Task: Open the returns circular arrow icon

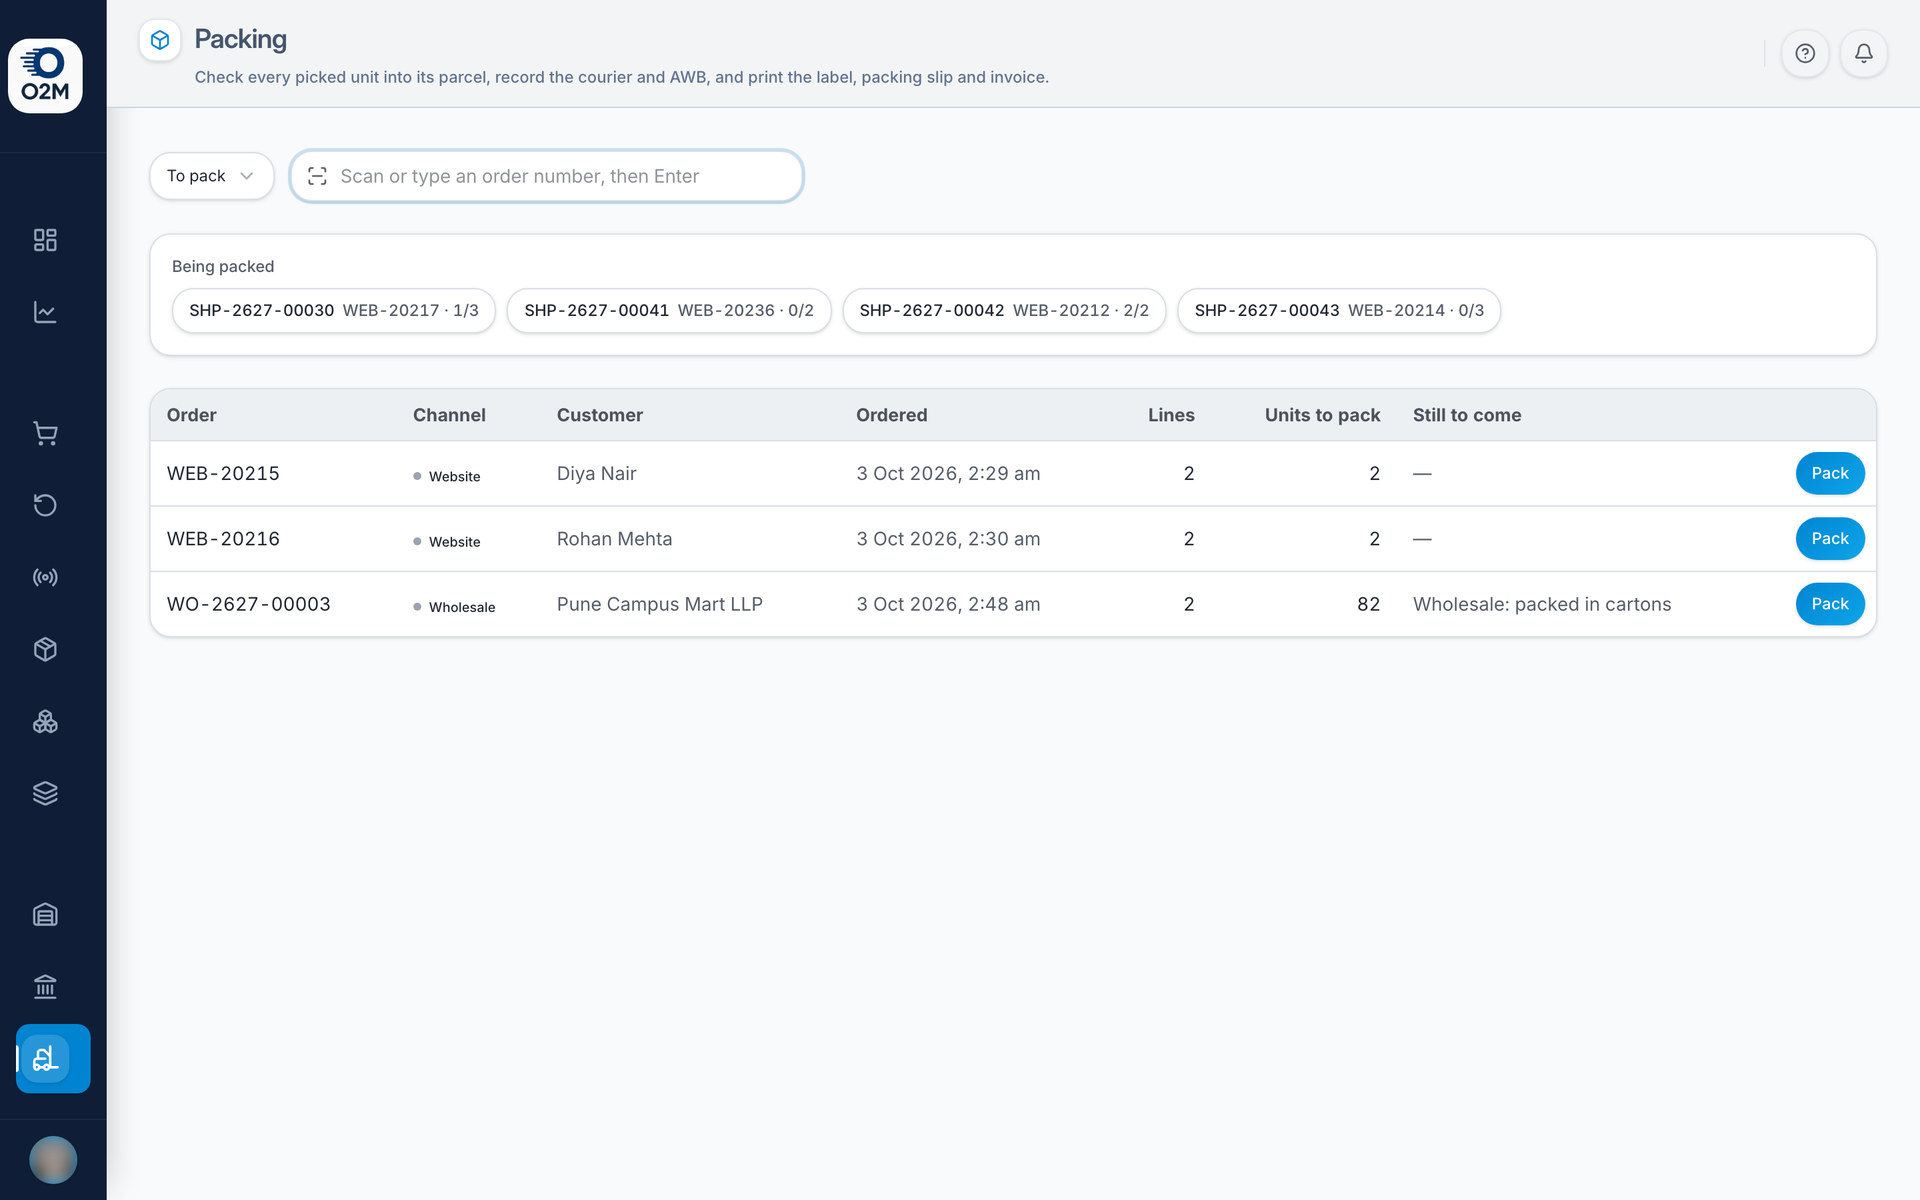Action: pos(45,505)
